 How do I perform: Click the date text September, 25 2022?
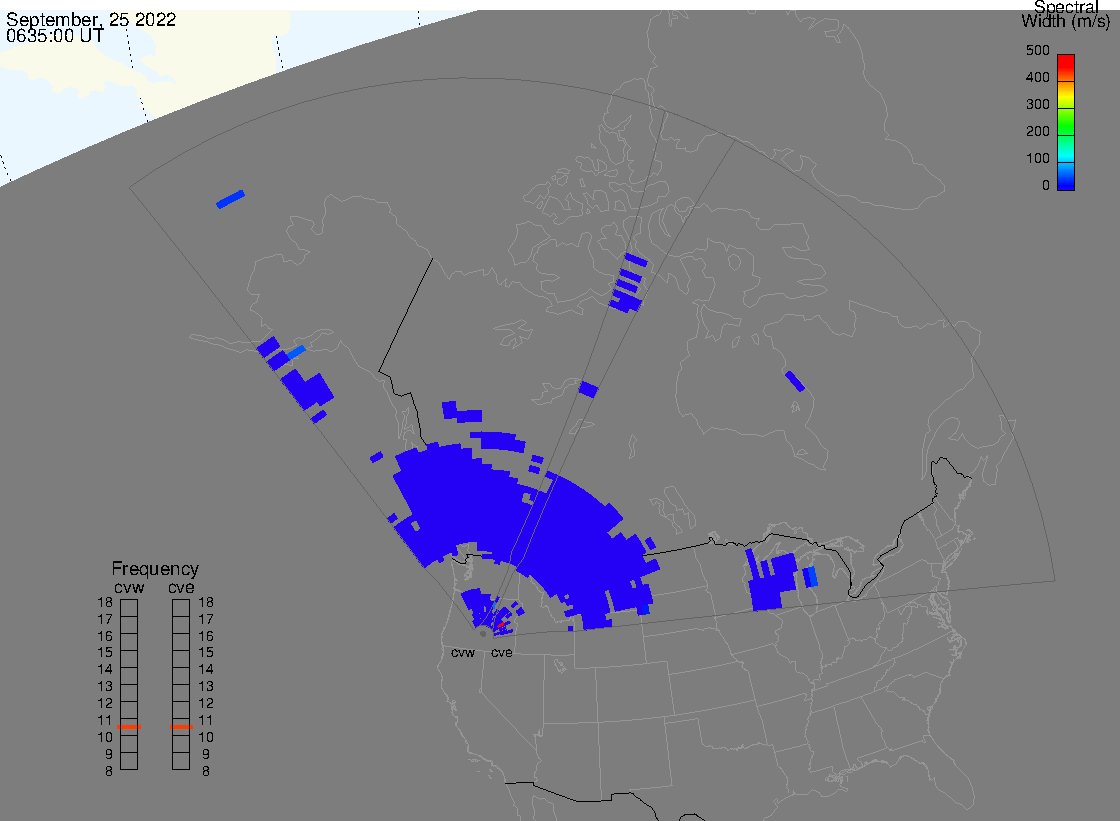point(91,19)
